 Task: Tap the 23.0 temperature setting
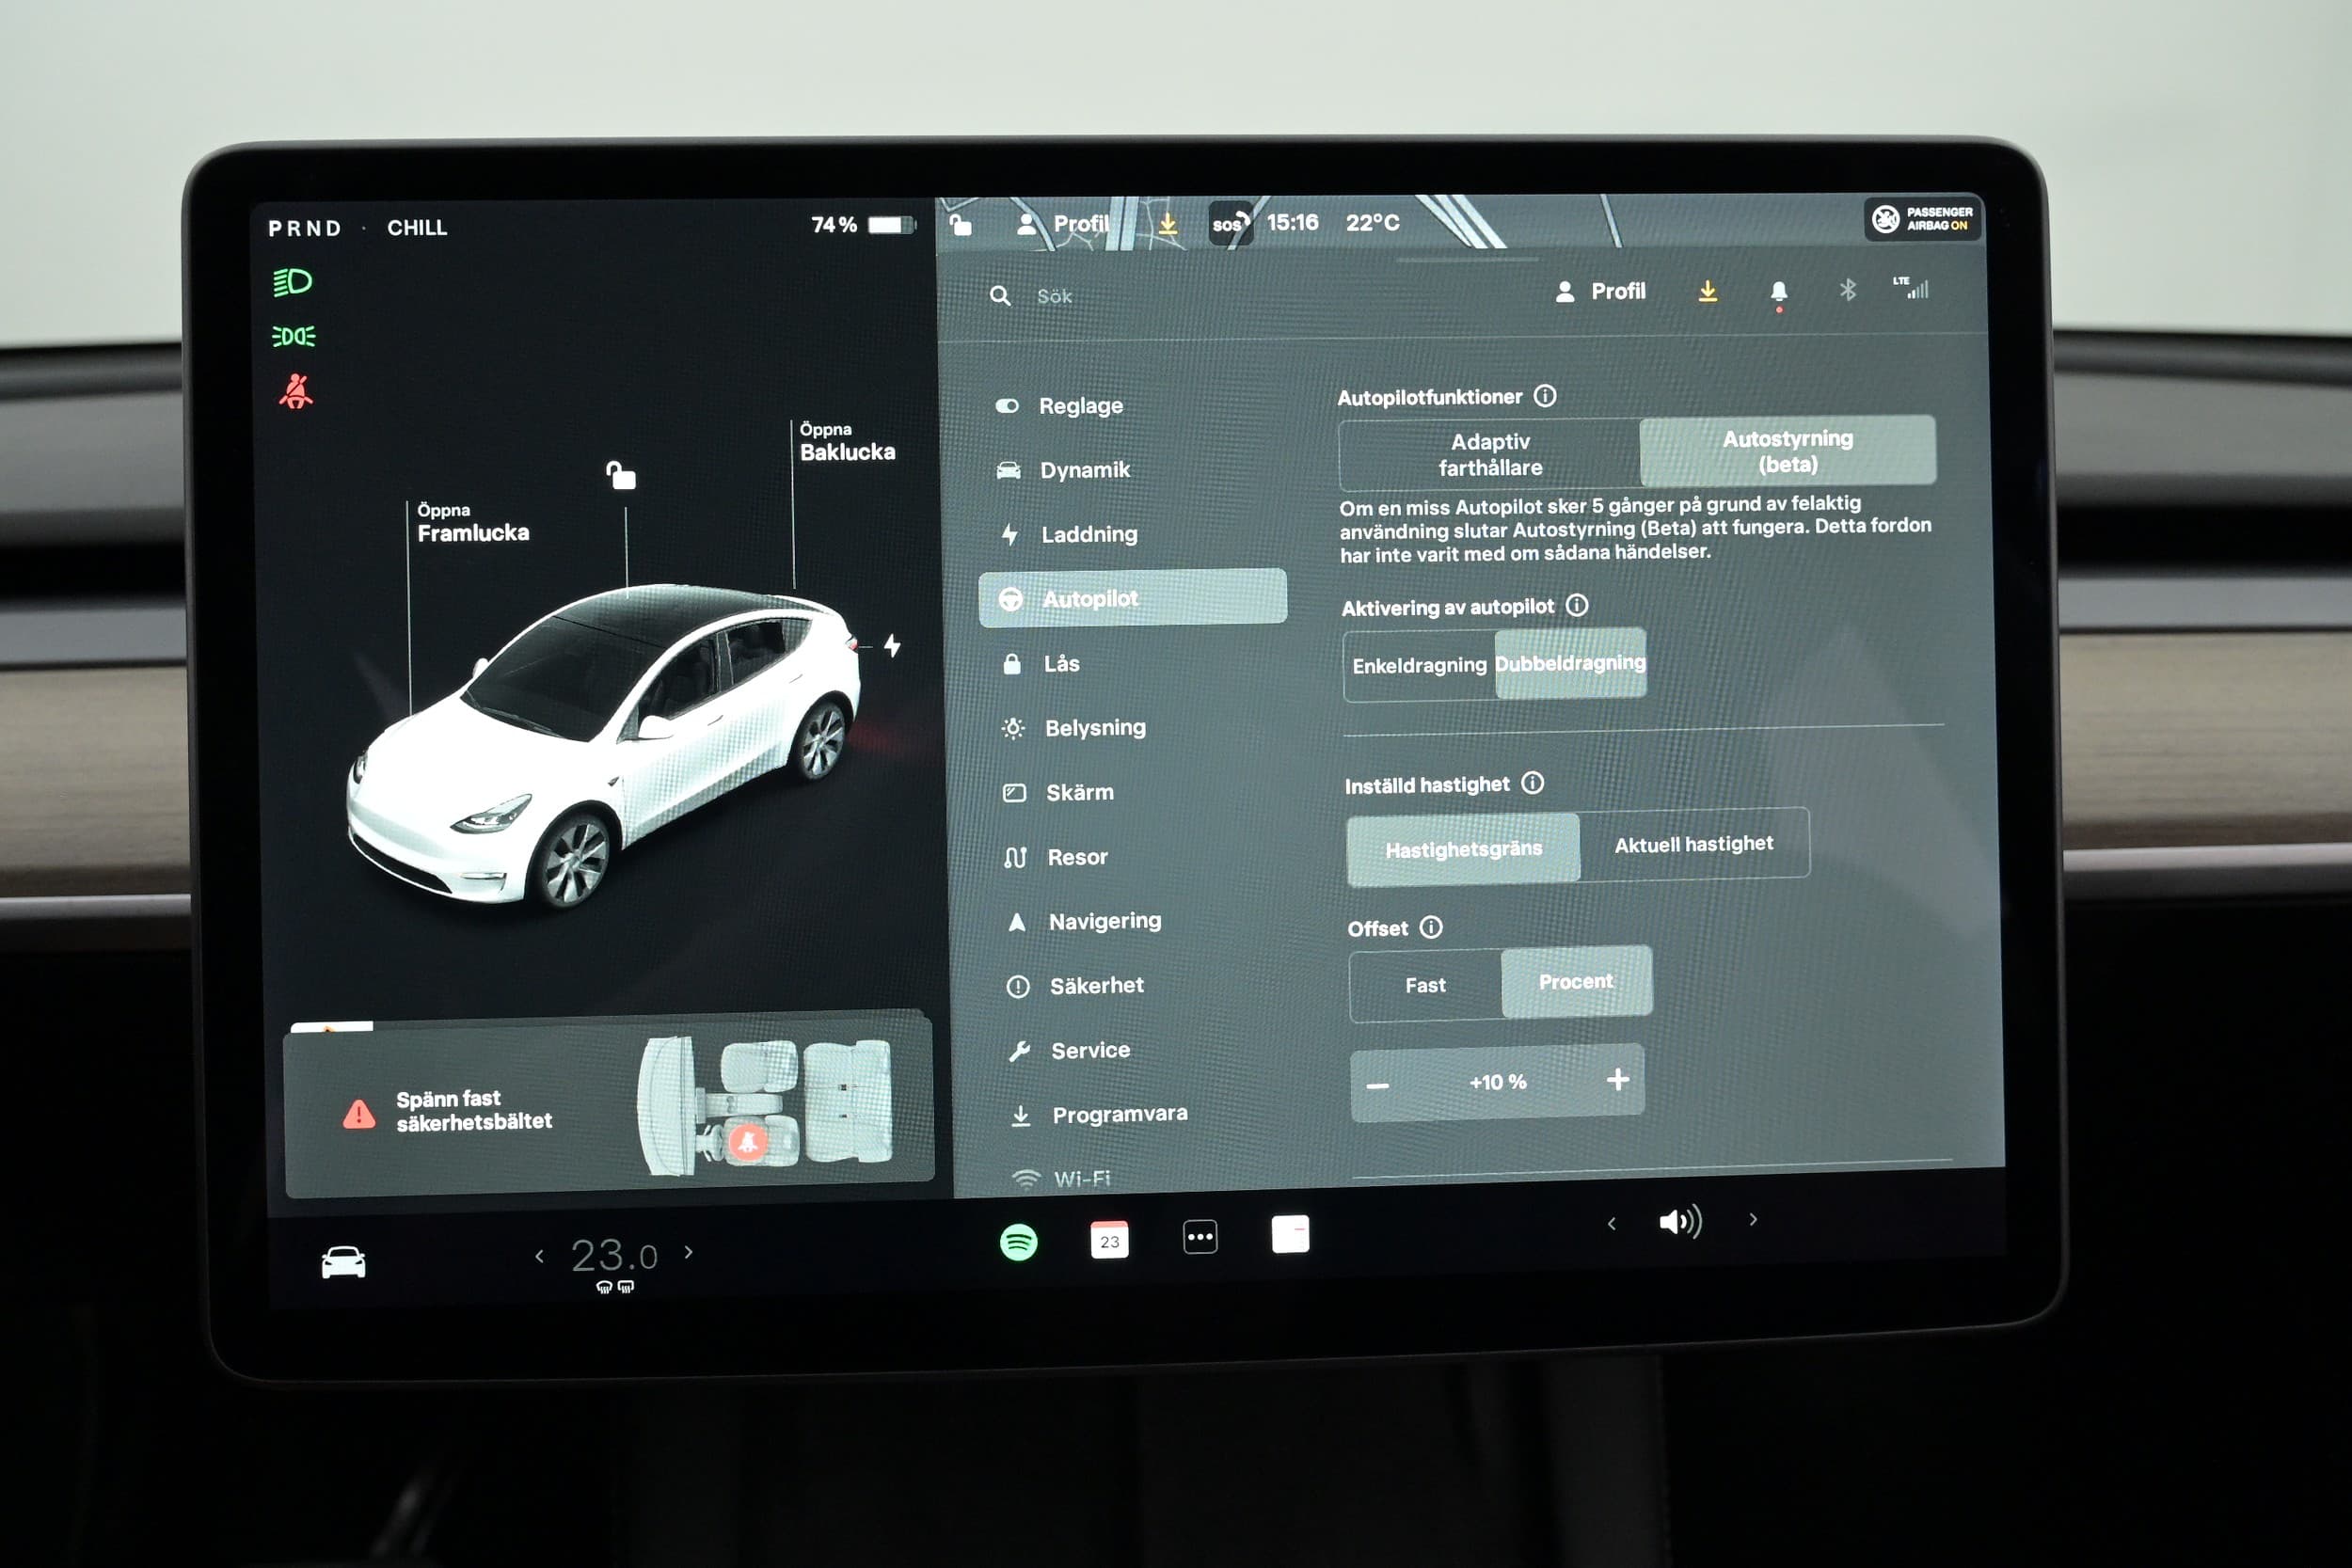614,1256
